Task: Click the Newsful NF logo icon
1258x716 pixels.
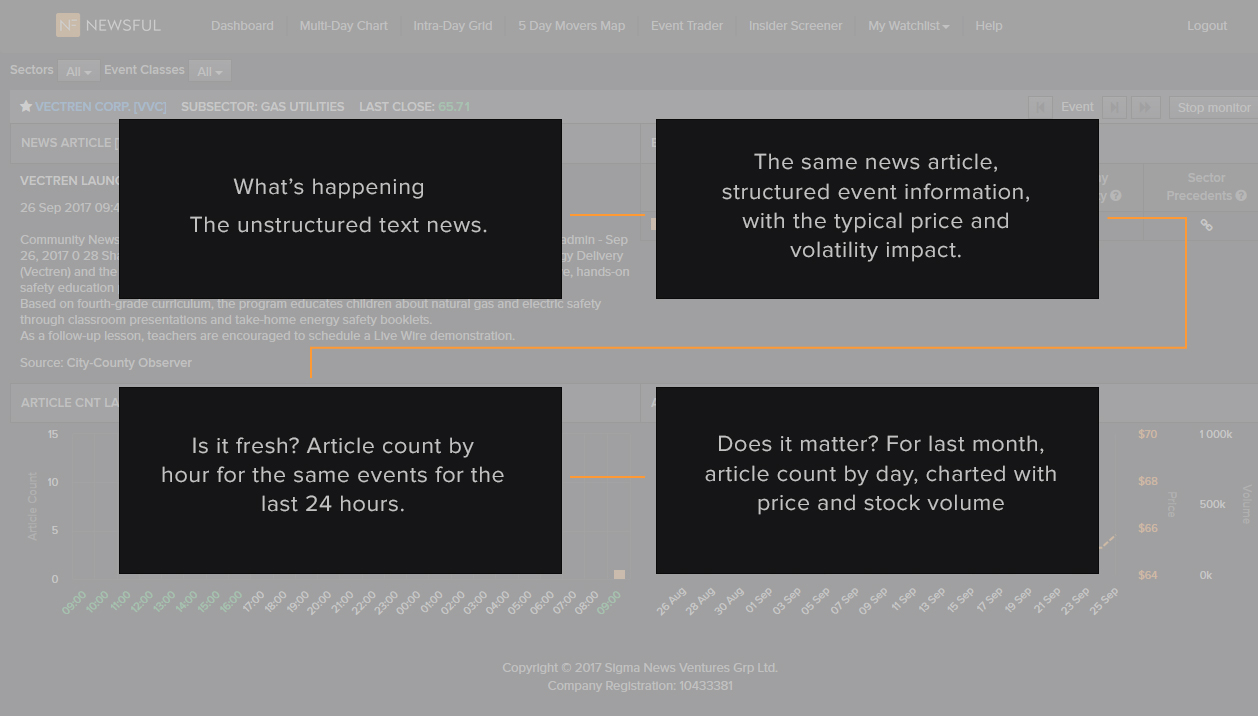Action: point(67,25)
